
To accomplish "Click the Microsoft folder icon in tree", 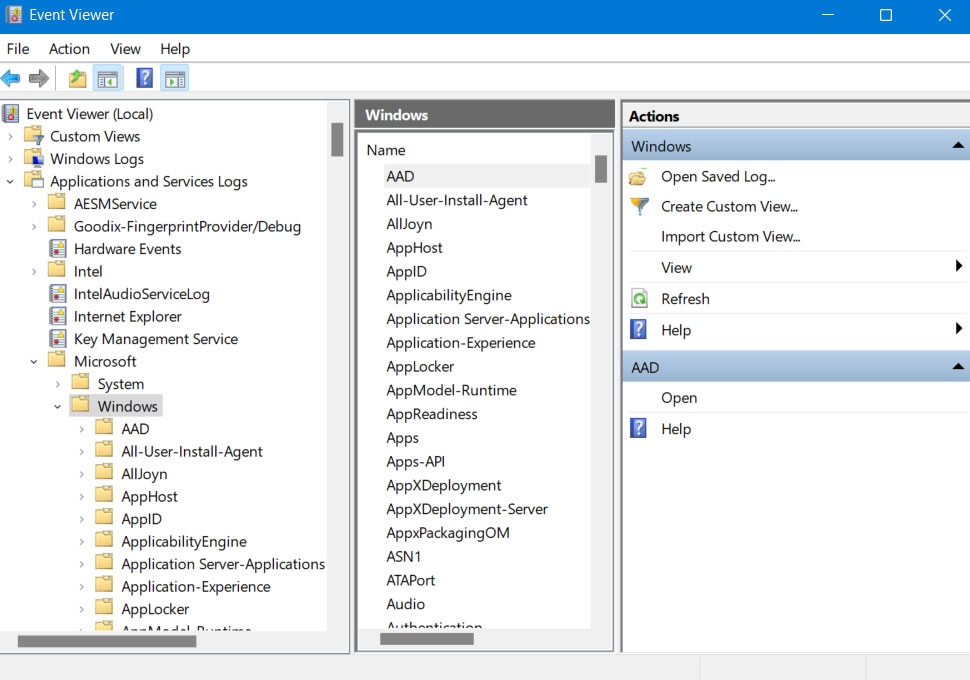I will point(57,360).
